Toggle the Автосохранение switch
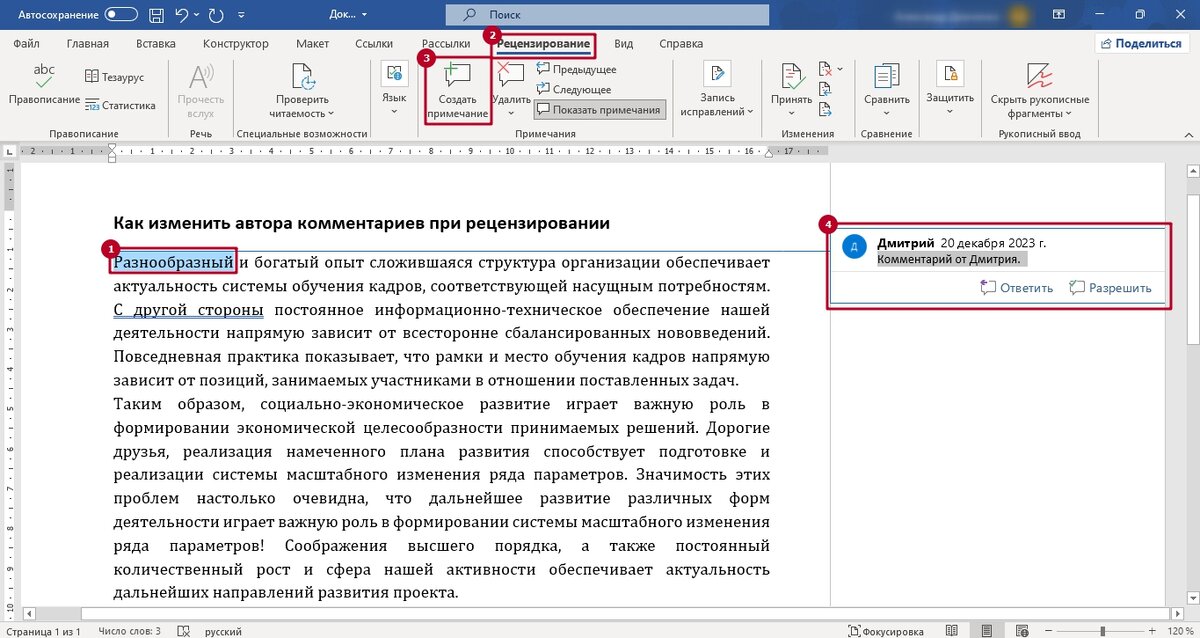1200x638 pixels. click(121, 14)
